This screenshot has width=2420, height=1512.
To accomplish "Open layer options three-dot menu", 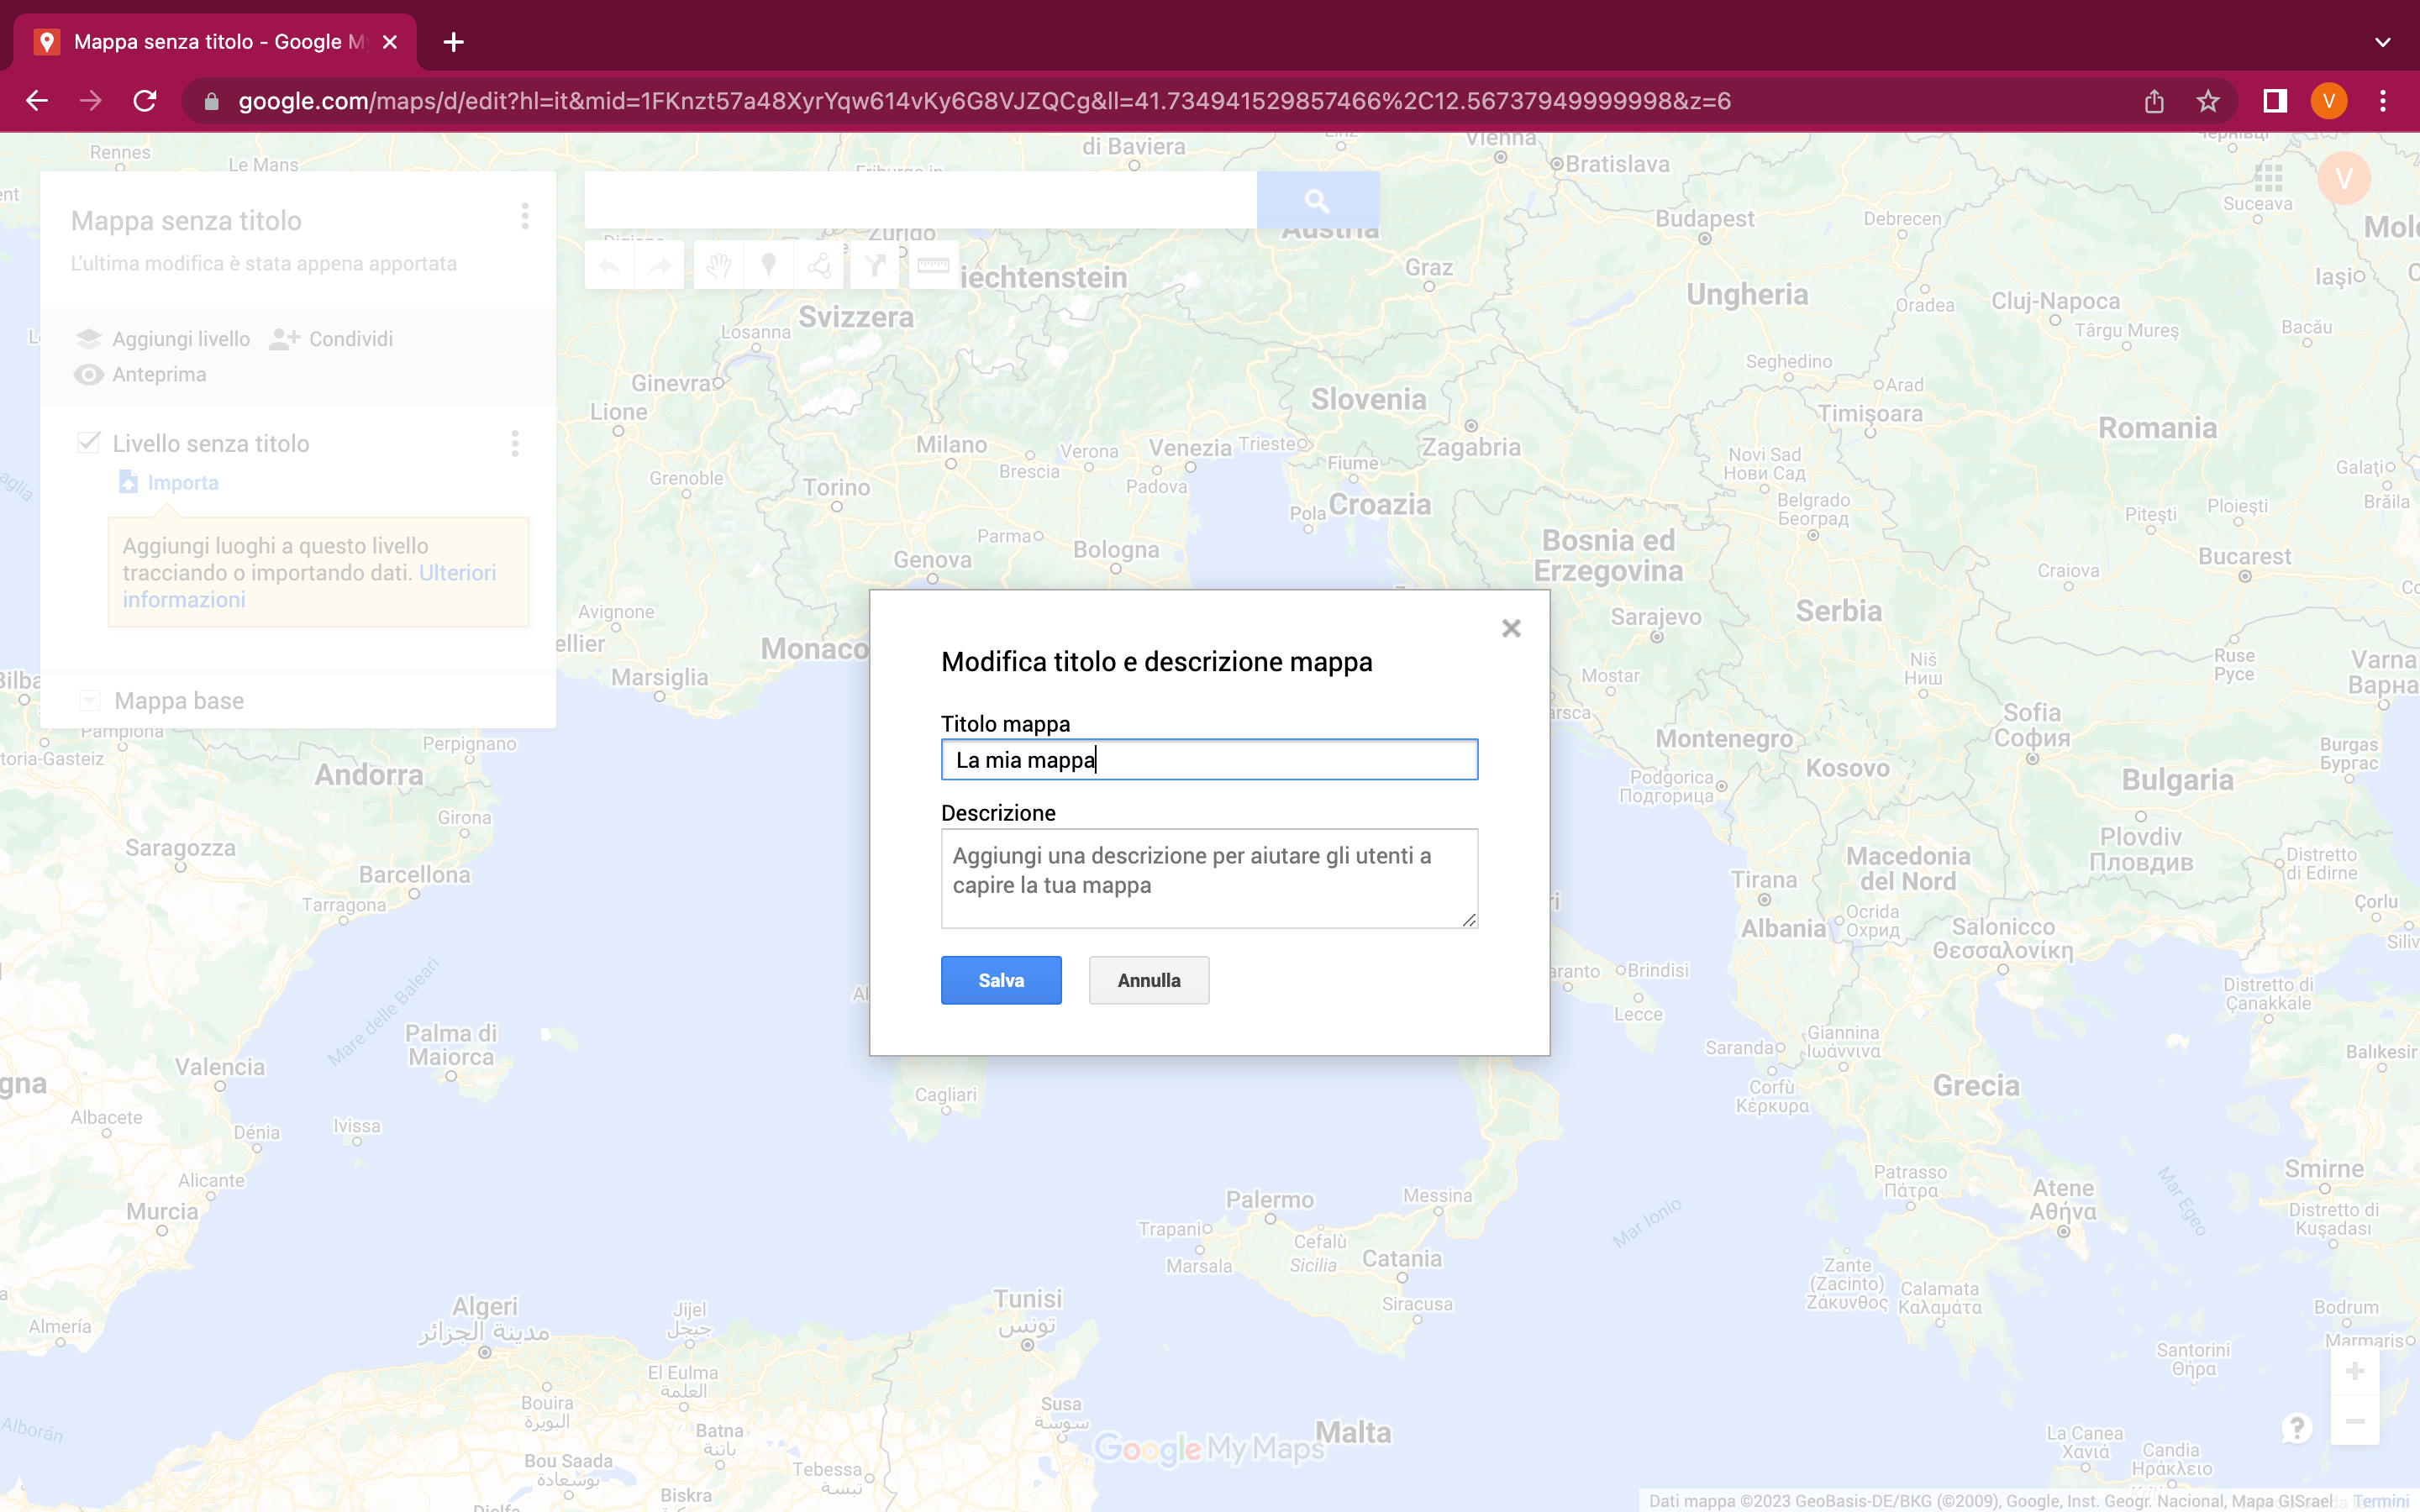I will [x=515, y=443].
